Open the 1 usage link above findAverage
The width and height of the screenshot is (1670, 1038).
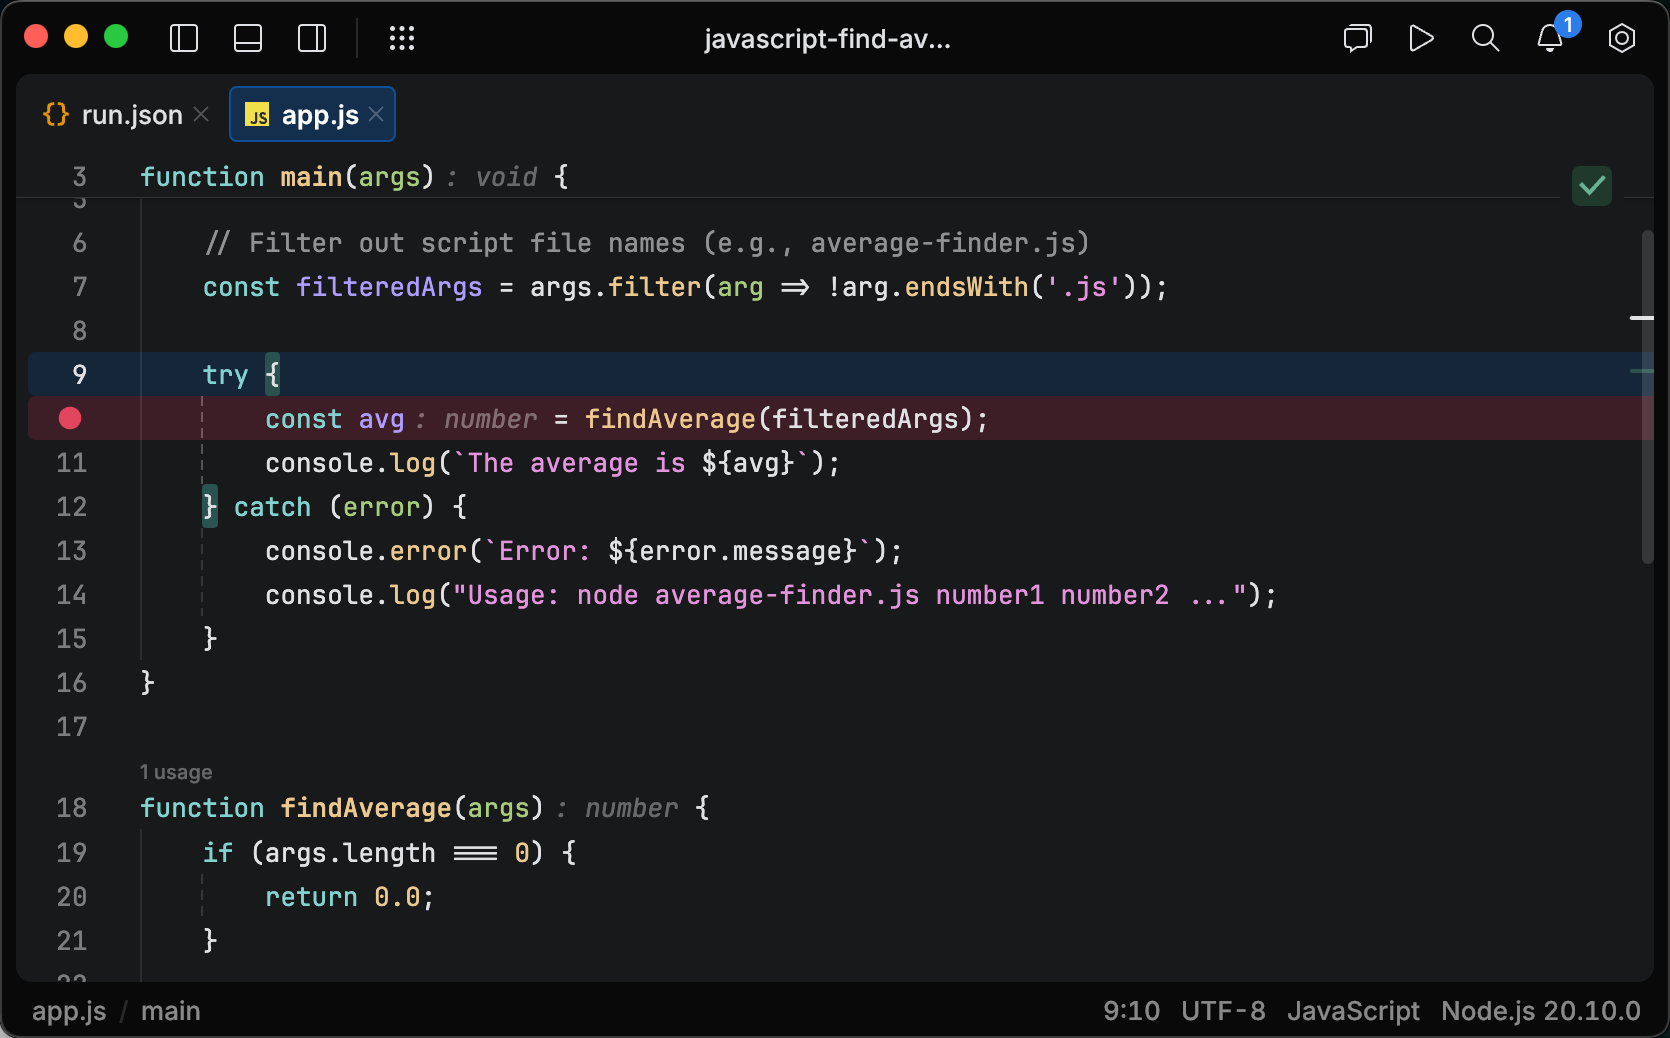click(176, 771)
